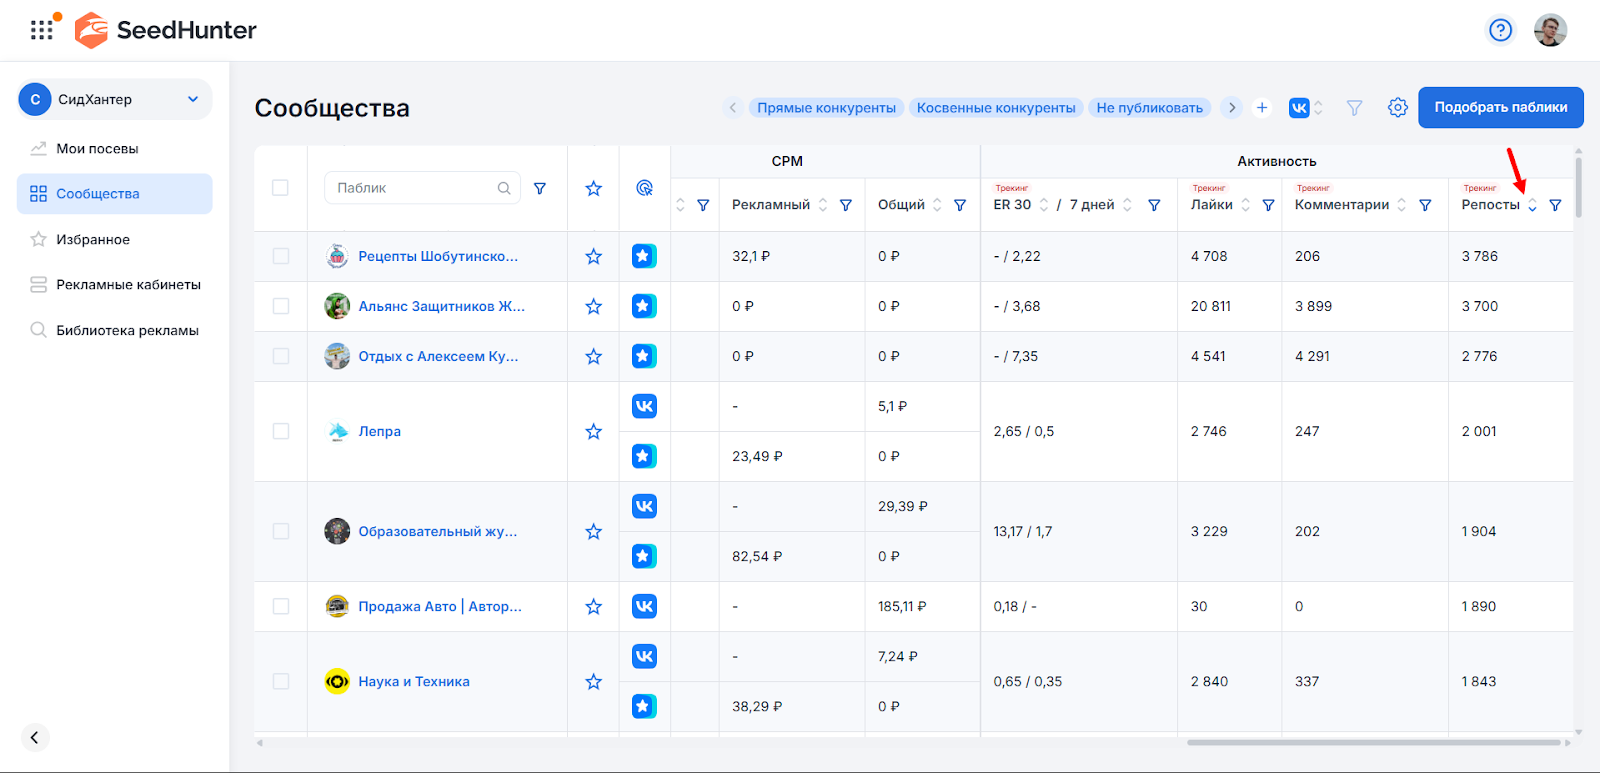
Task: Click the help question mark icon
Action: [x=1500, y=30]
